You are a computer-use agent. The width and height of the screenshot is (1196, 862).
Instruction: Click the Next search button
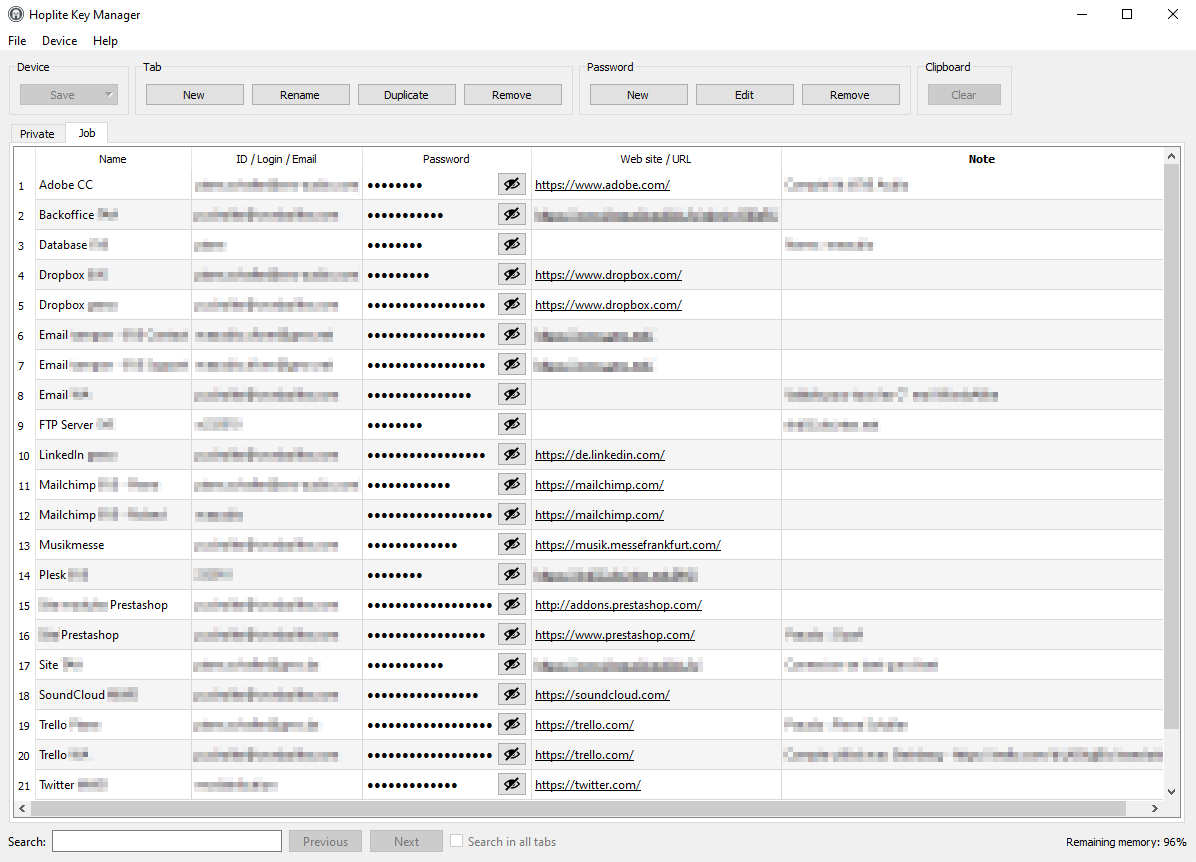(x=407, y=841)
